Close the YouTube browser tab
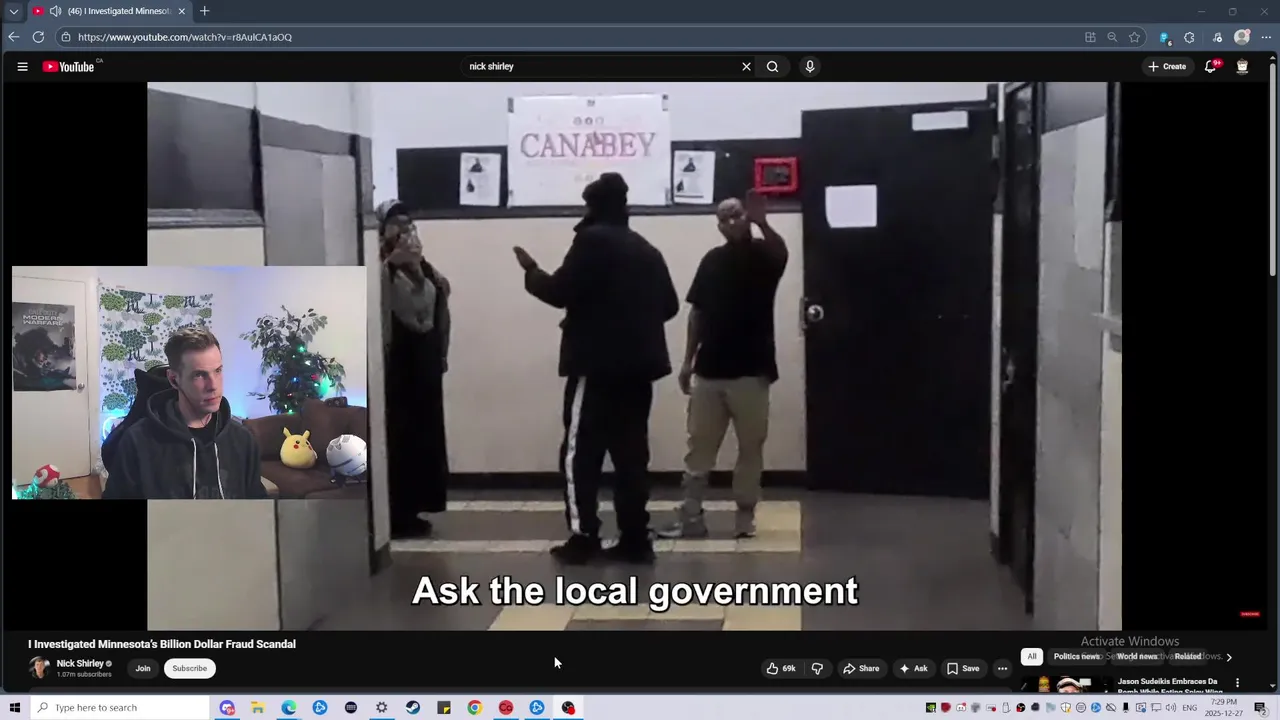Screen dimensions: 1280x720 click(181, 11)
